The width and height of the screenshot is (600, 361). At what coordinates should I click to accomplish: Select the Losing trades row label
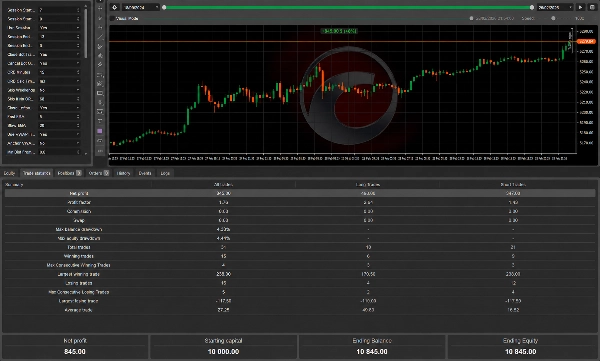click(79, 283)
